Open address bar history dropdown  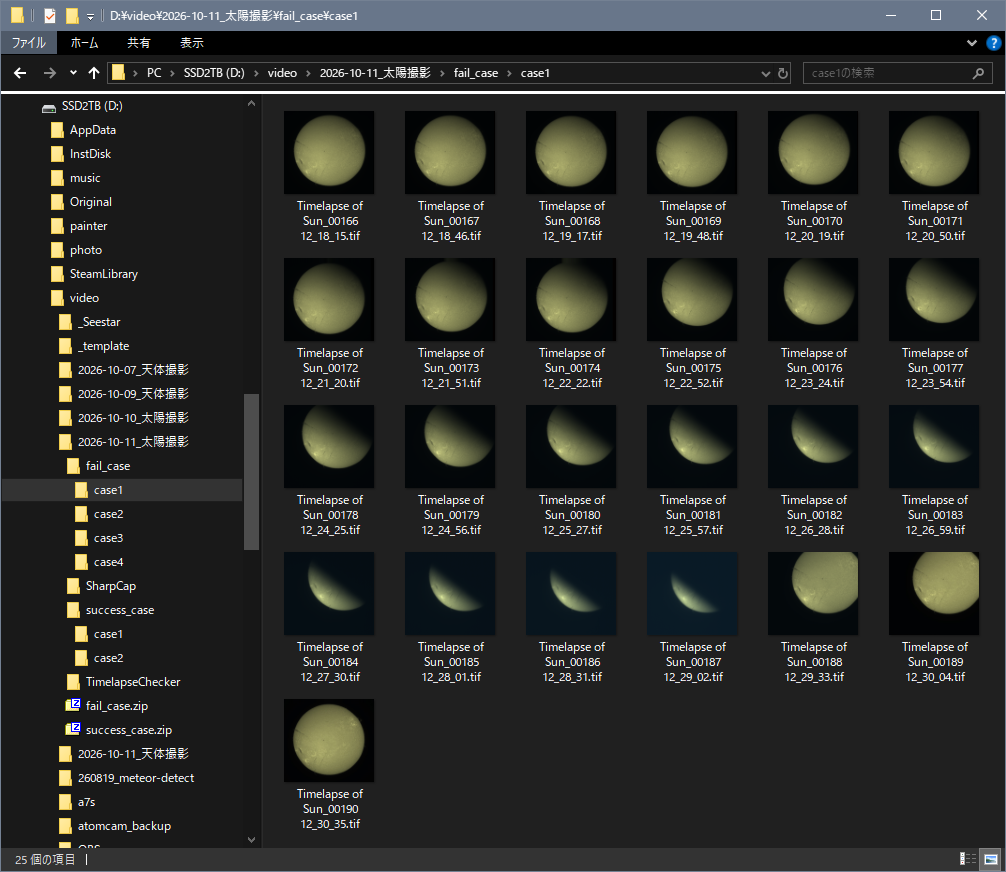[x=765, y=73]
